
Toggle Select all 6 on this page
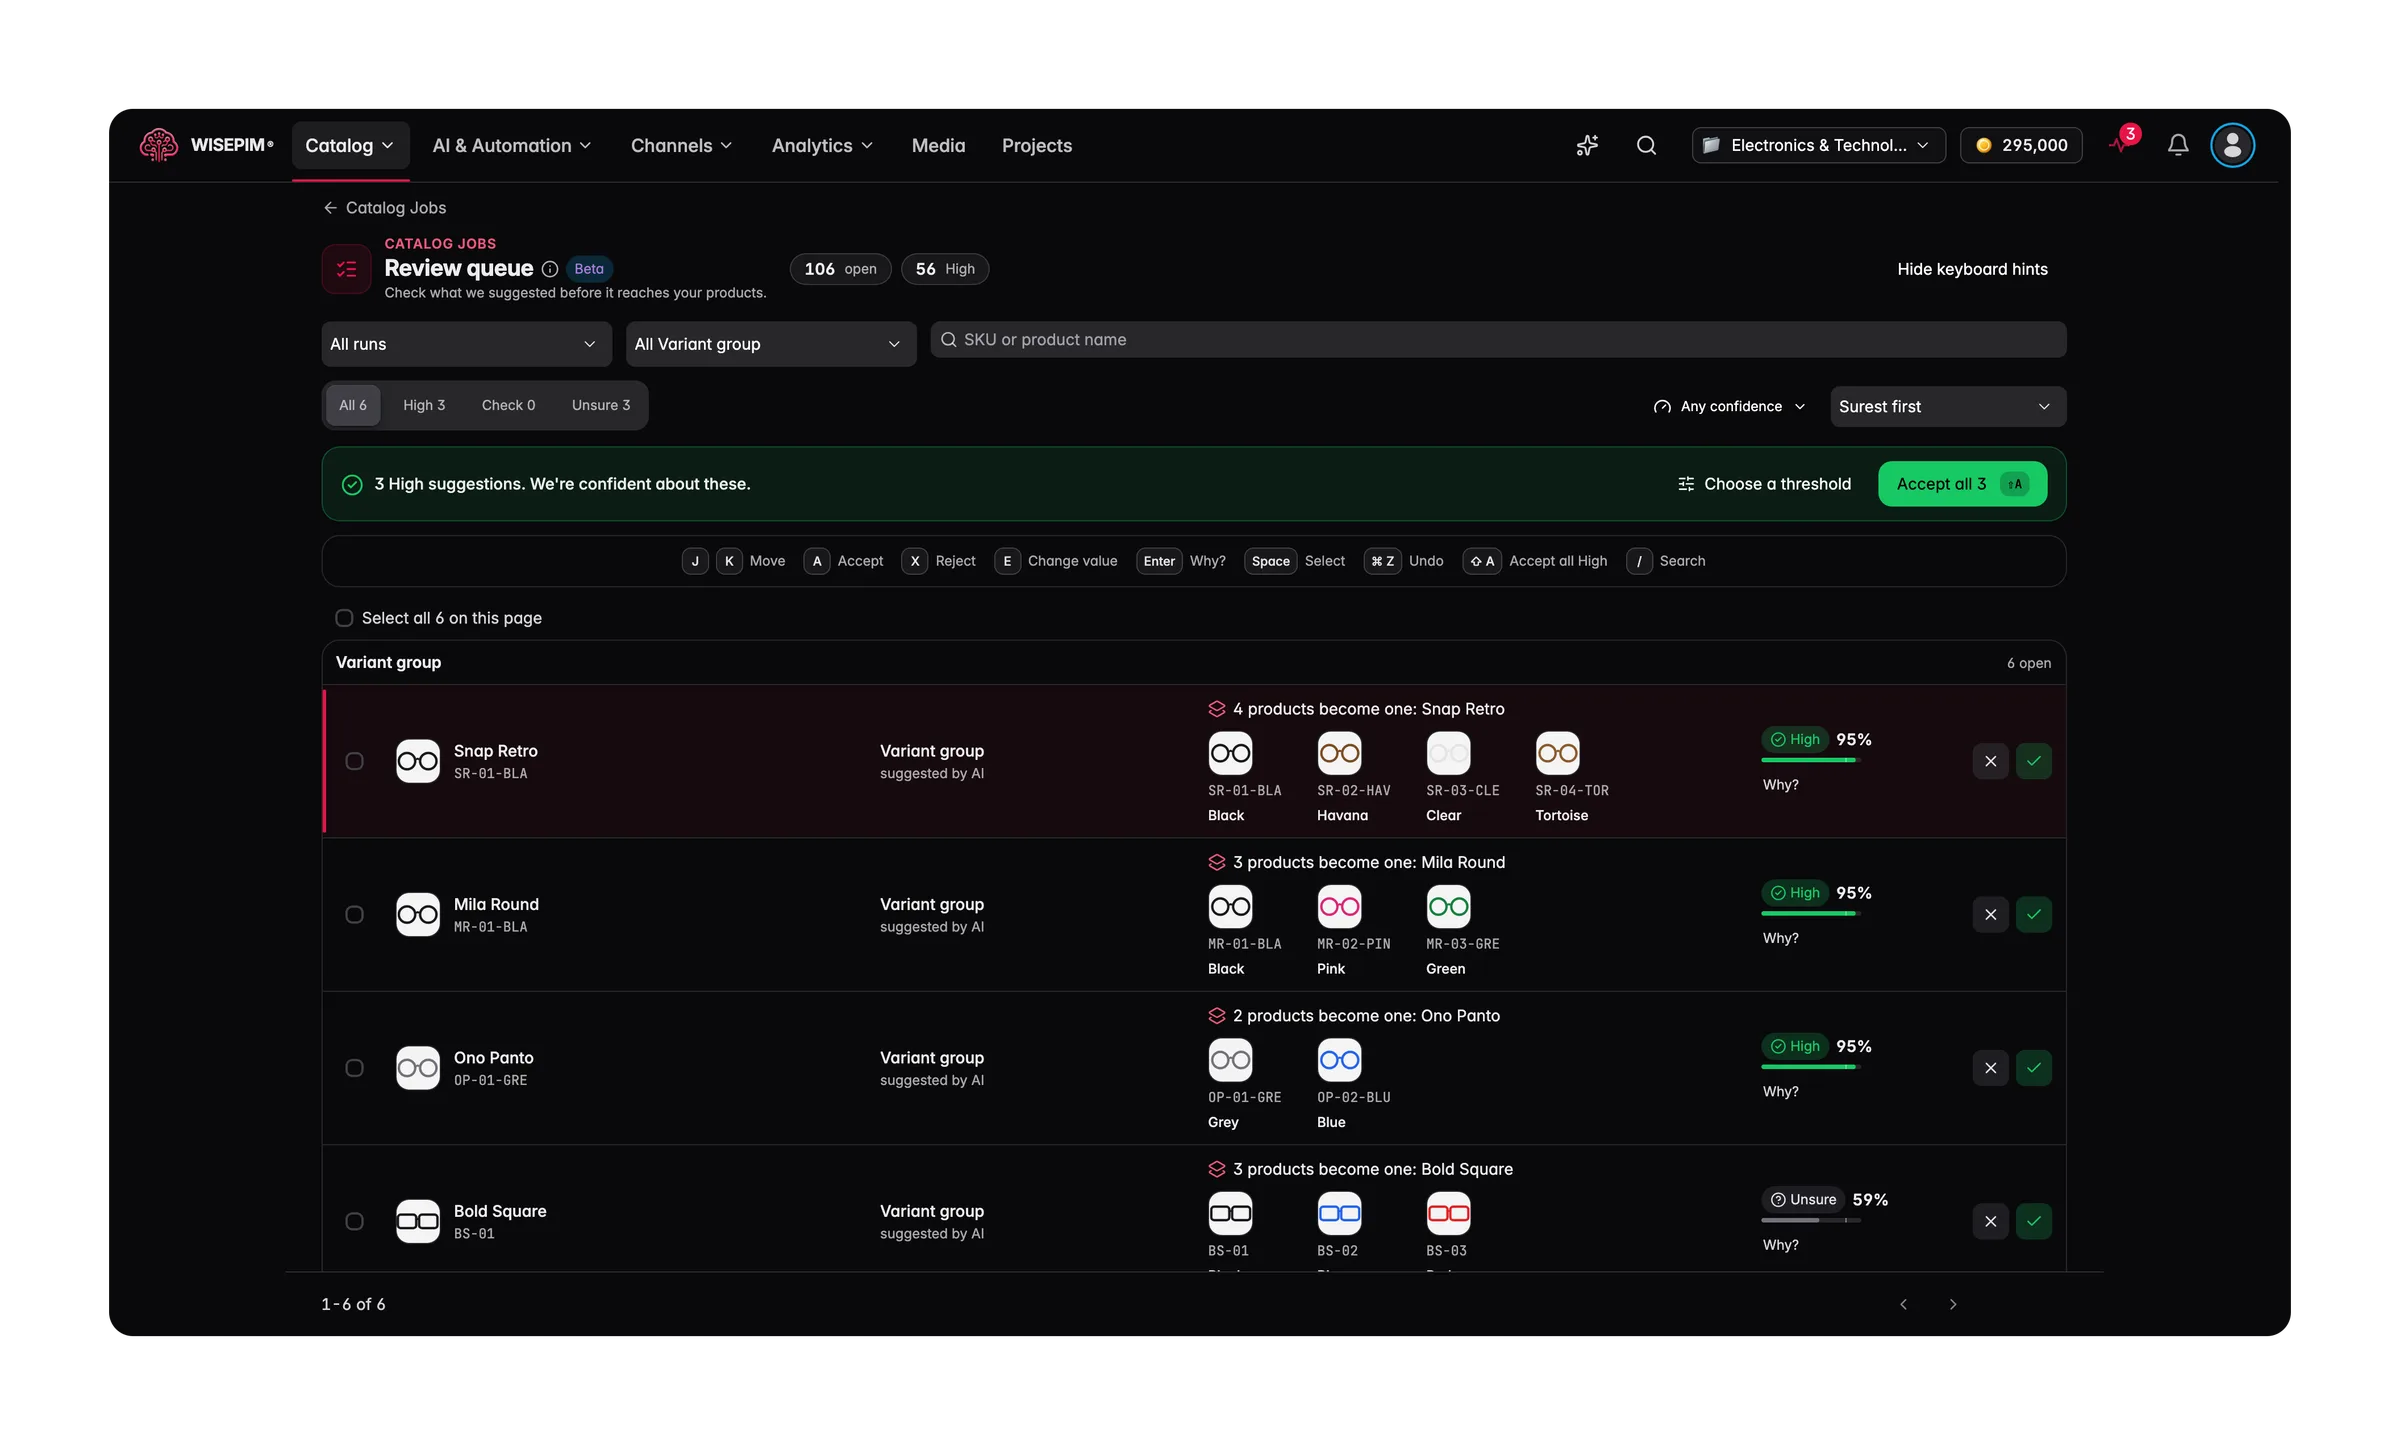coord(344,618)
